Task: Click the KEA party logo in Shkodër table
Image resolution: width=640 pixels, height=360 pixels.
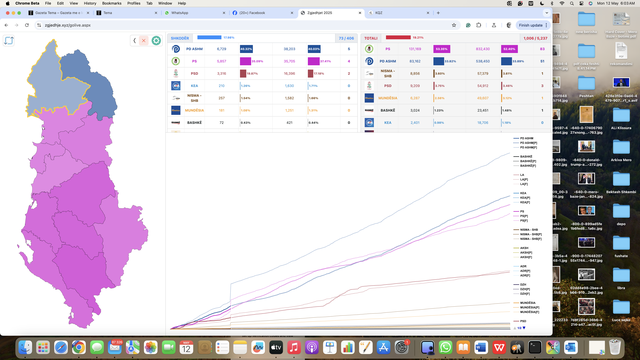Action: (176, 86)
